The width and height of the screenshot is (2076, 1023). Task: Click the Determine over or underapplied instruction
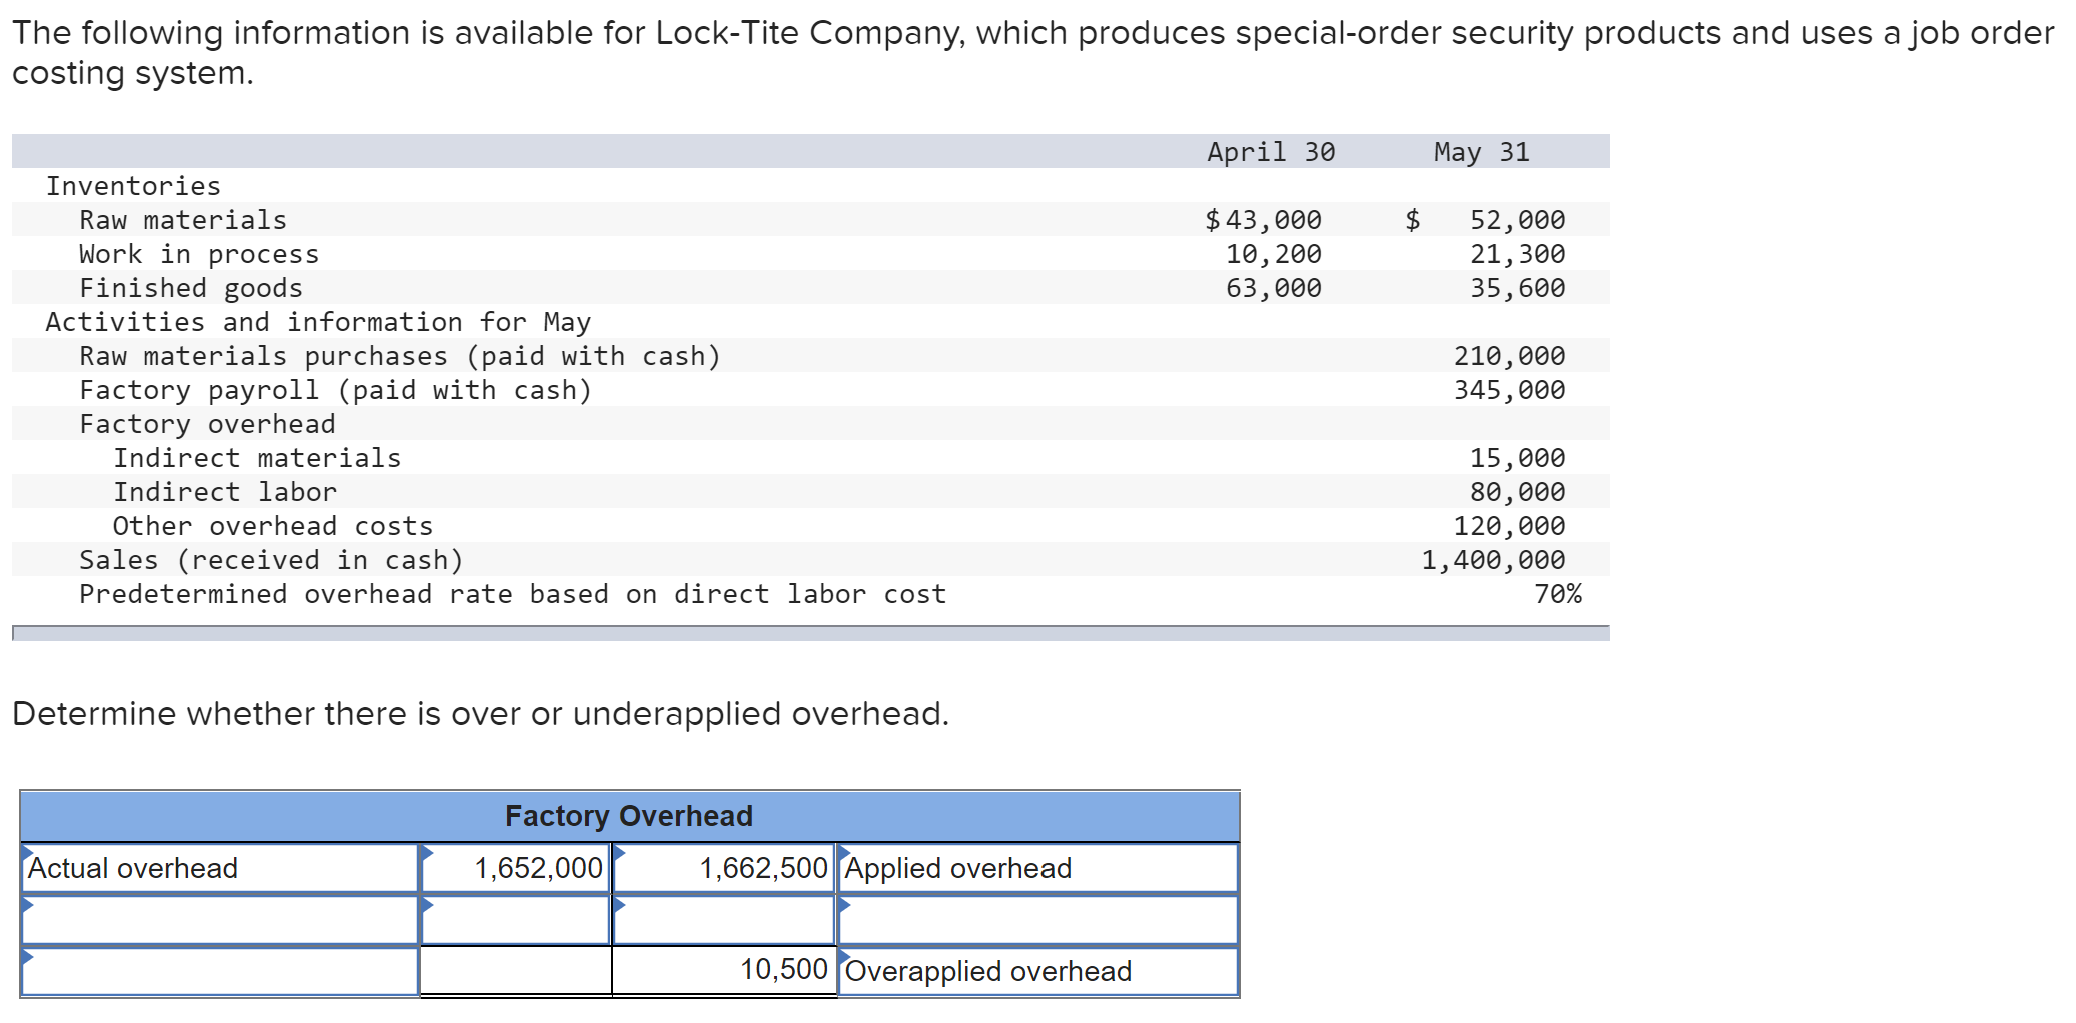coord(481,714)
